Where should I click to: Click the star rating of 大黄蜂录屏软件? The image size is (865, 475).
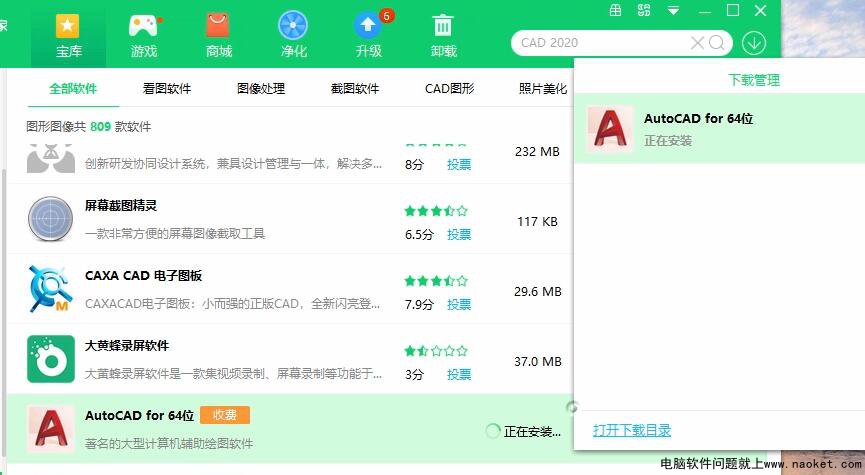point(436,351)
